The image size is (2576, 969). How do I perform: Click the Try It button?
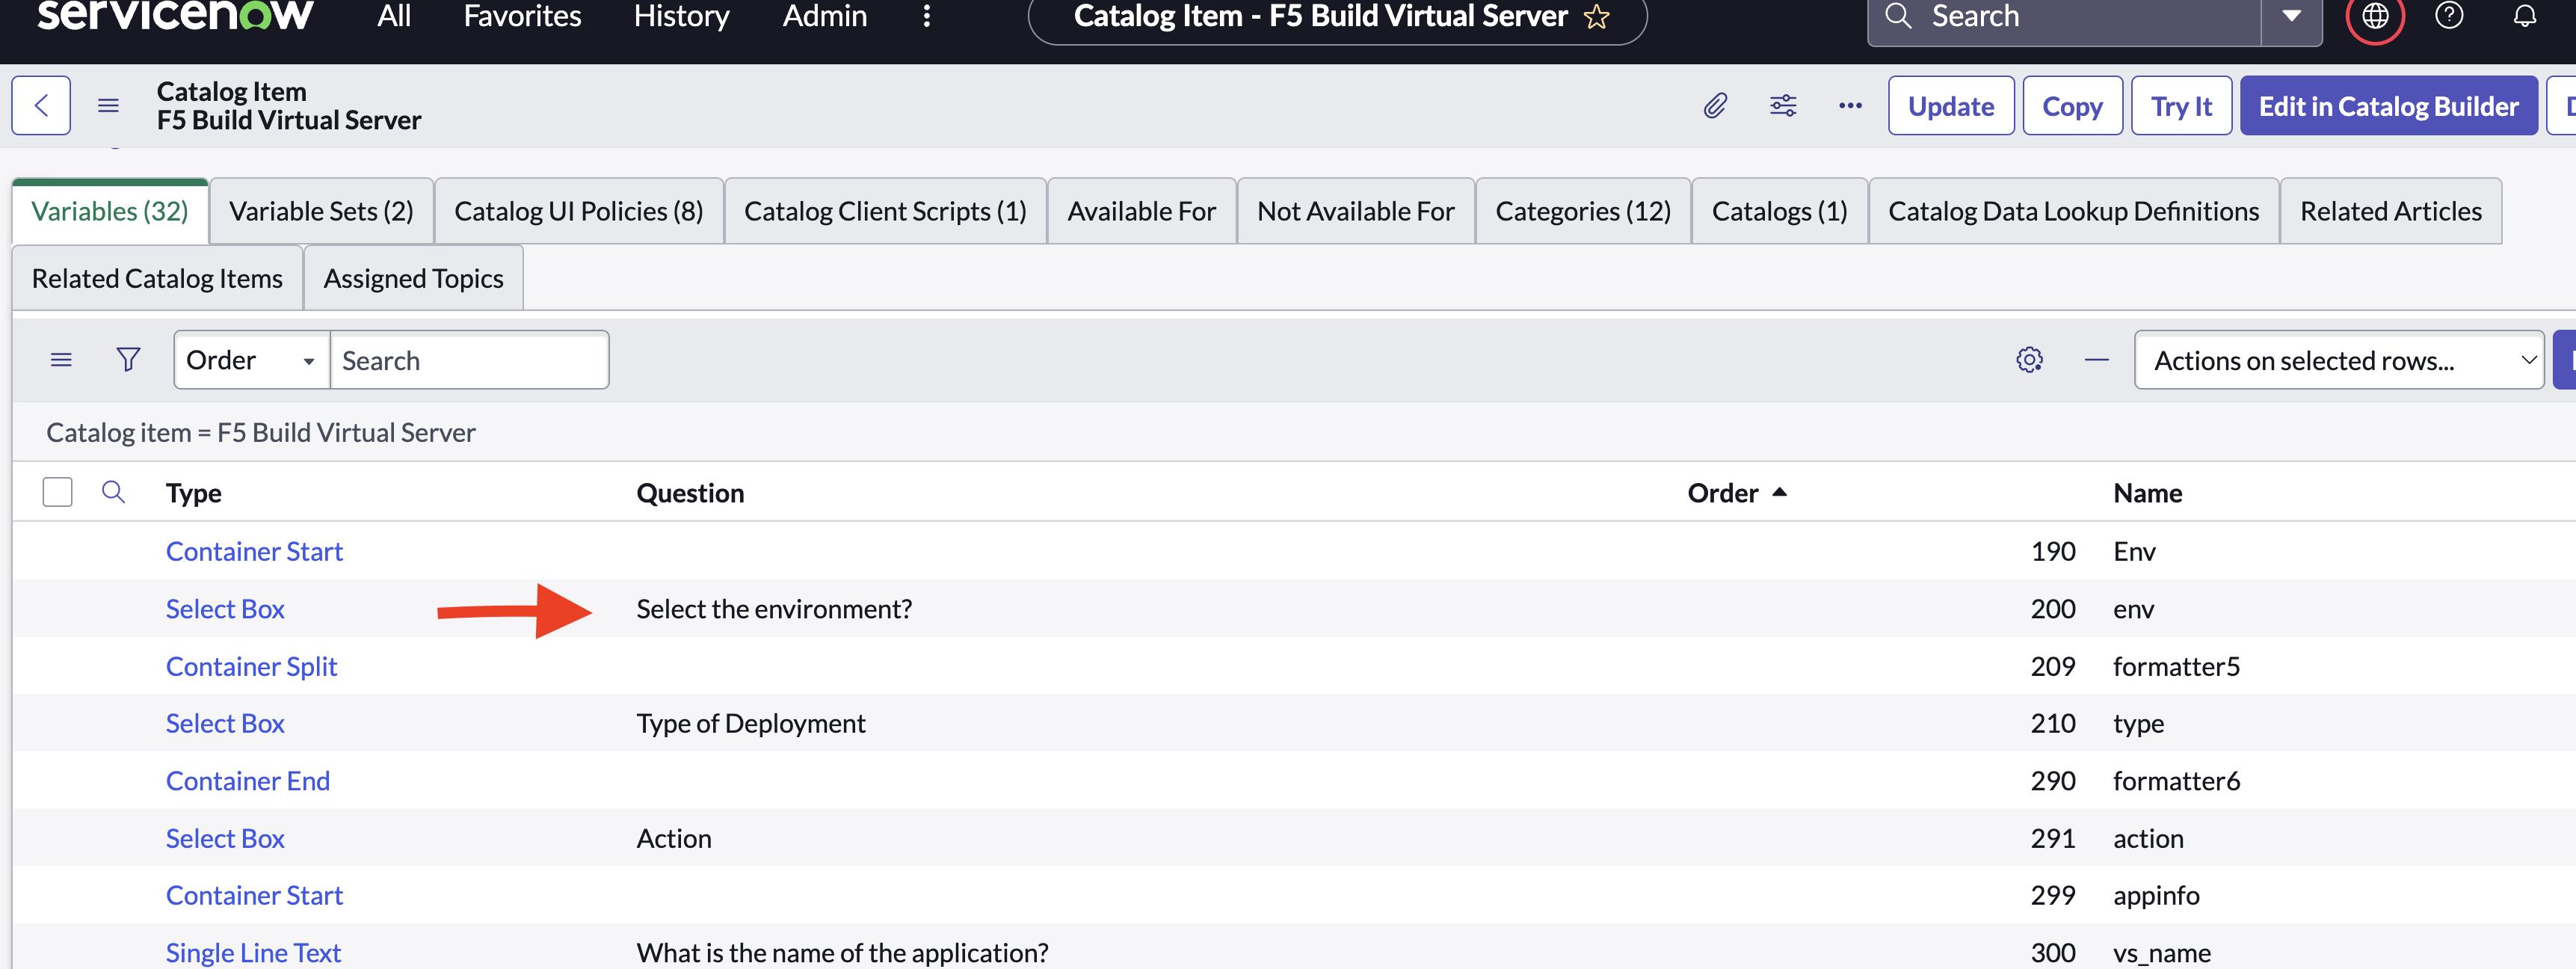[2181, 106]
